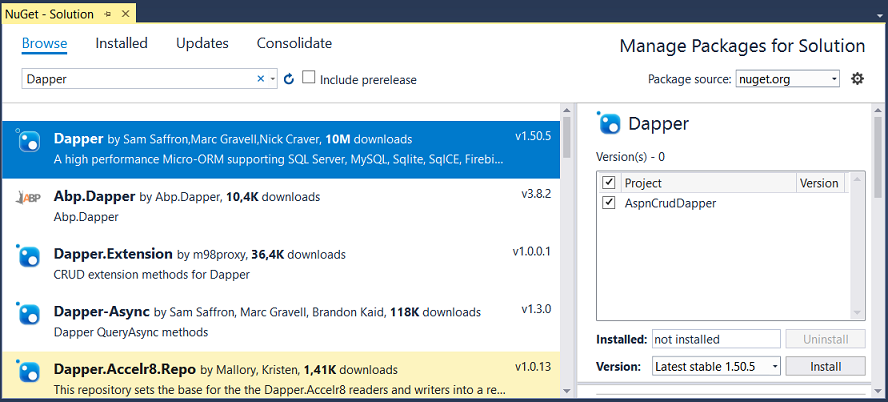Open the search box history dropdown arrow
Screen dimensions: 888x402
[x=272, y=79]
